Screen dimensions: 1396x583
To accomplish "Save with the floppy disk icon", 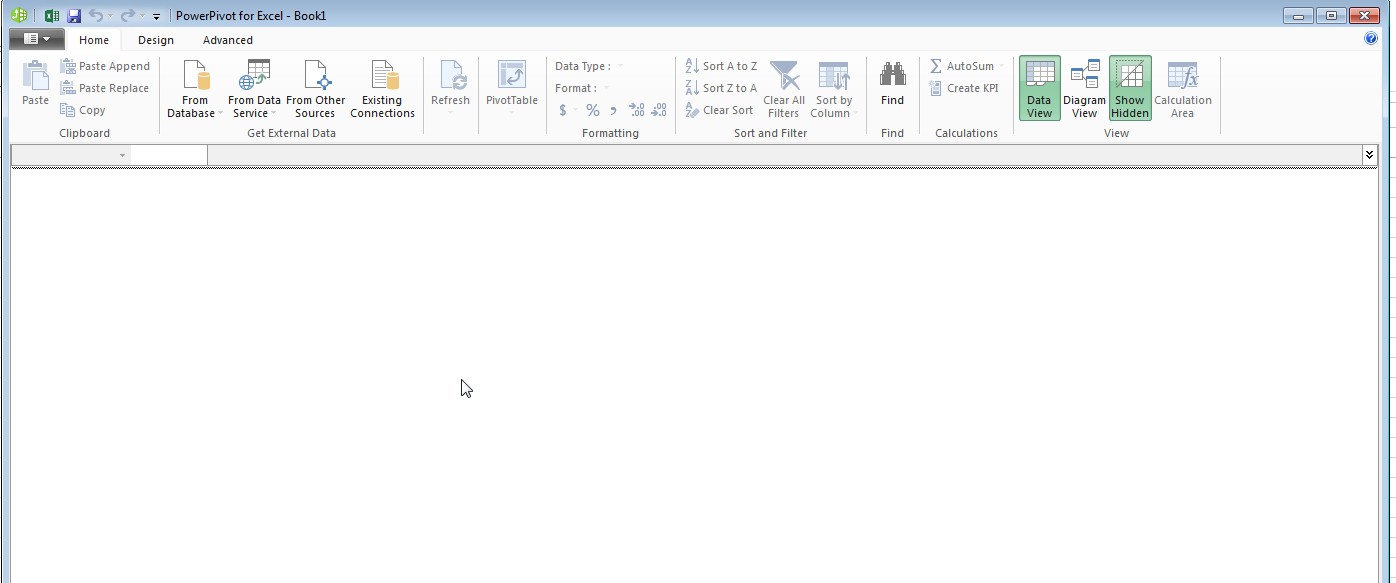I will pos(74,15).
